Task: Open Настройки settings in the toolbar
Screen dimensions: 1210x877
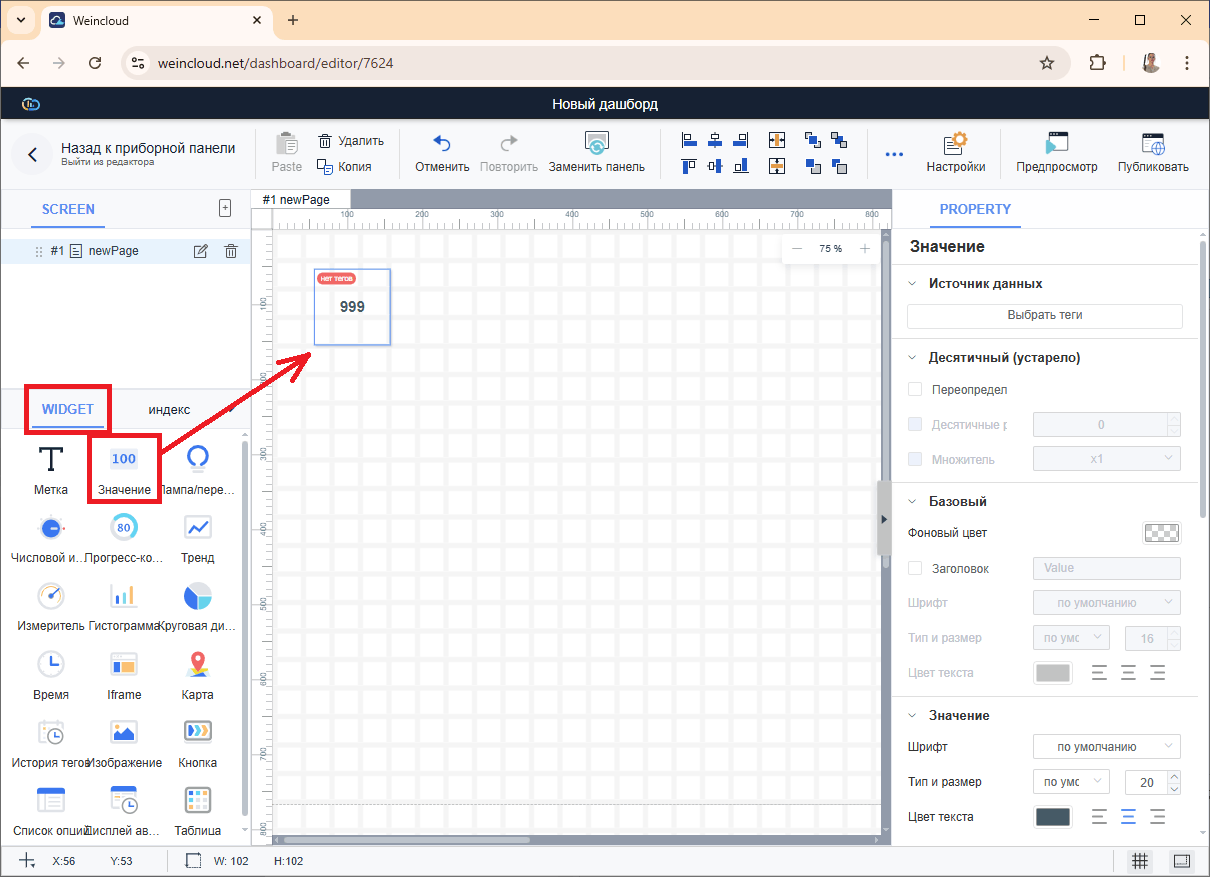Action: coord(955,153)
